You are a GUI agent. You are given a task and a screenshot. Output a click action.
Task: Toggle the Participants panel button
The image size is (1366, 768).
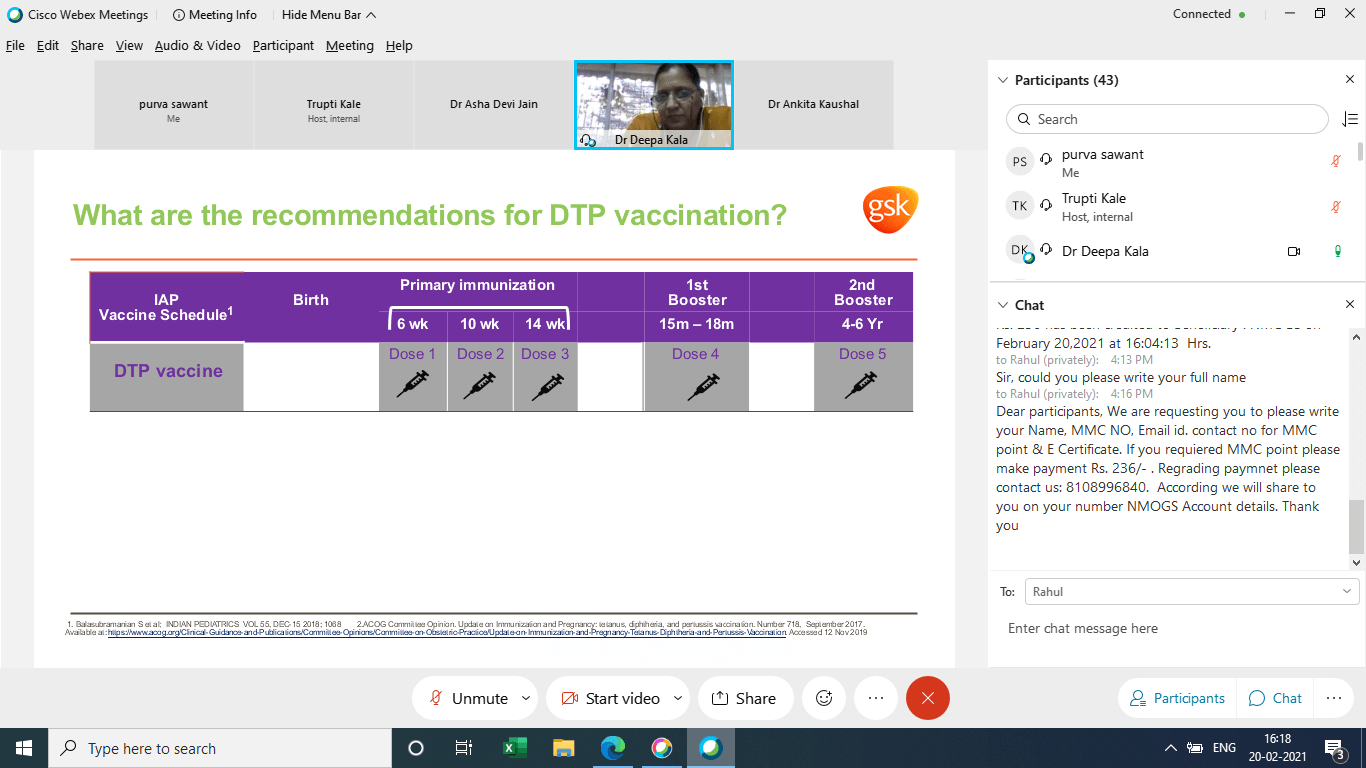(1176, 698)
